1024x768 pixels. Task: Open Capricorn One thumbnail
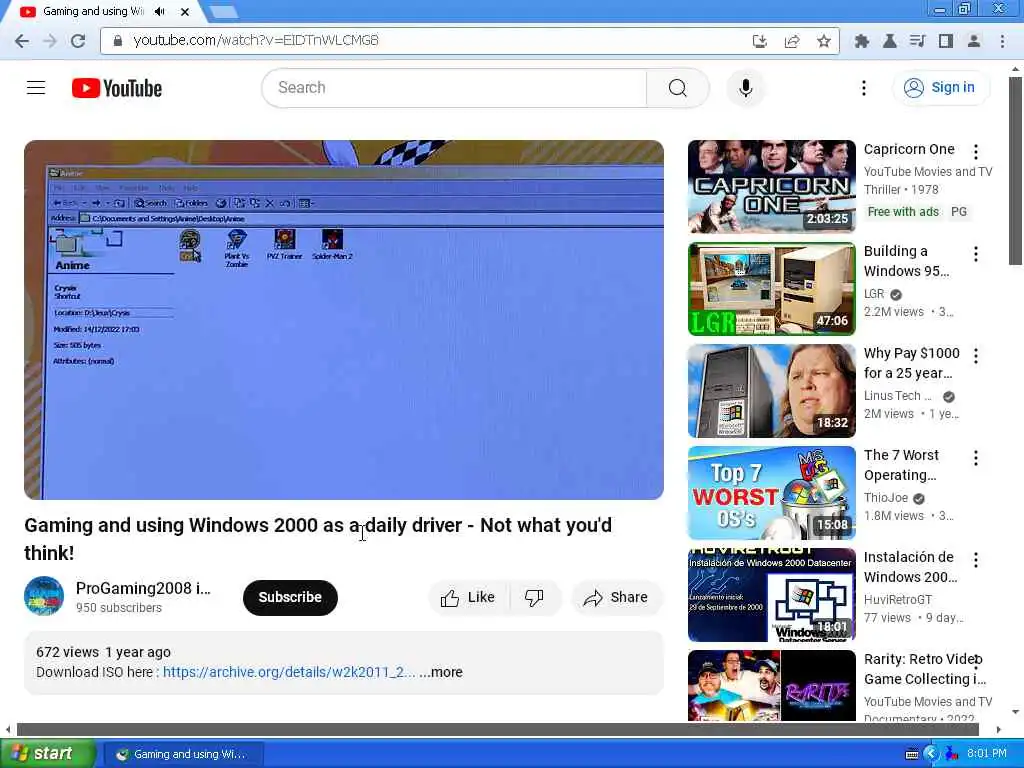771,186
